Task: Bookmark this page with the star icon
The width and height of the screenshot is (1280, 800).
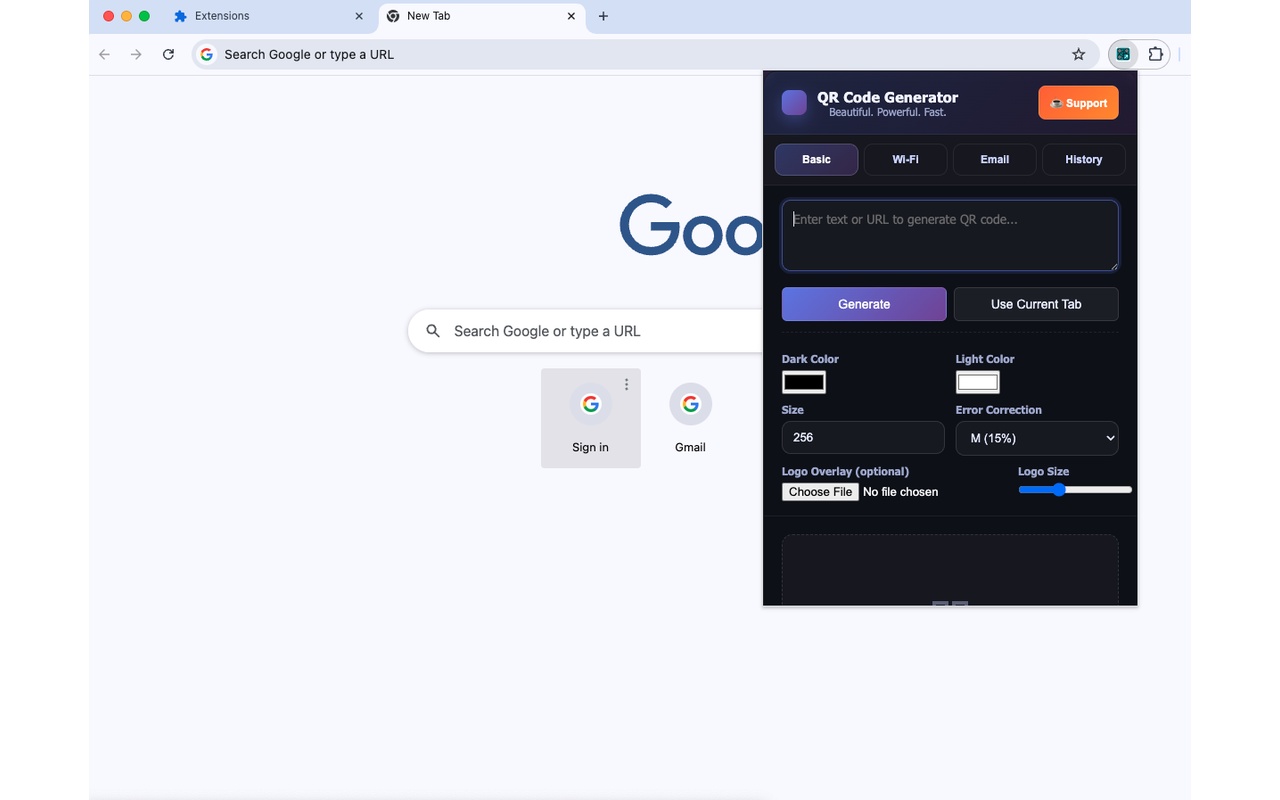Action: (1078, 54)
